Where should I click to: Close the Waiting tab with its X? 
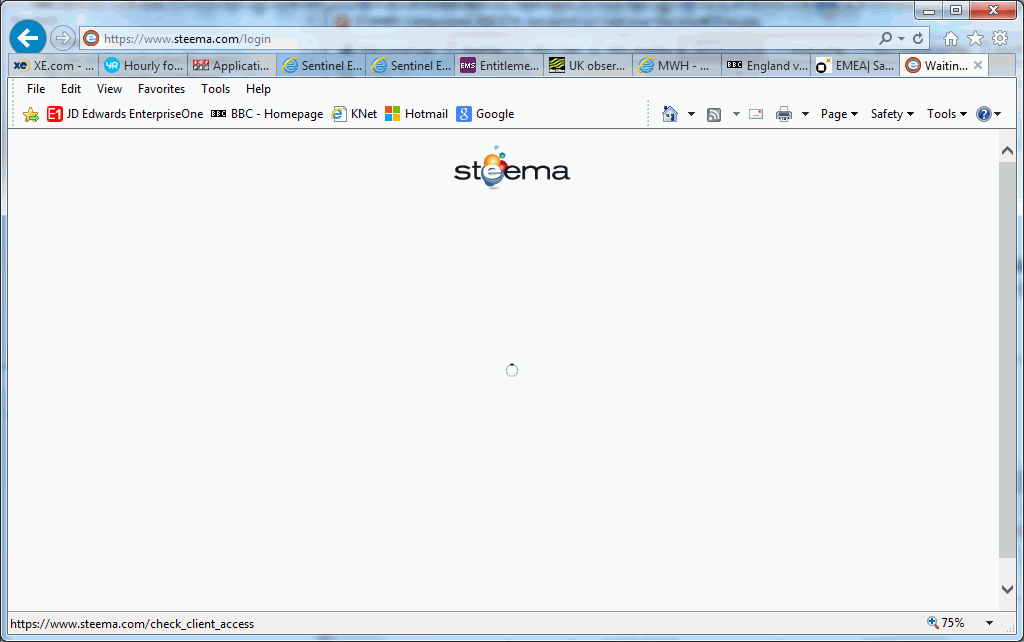(978, 65)
